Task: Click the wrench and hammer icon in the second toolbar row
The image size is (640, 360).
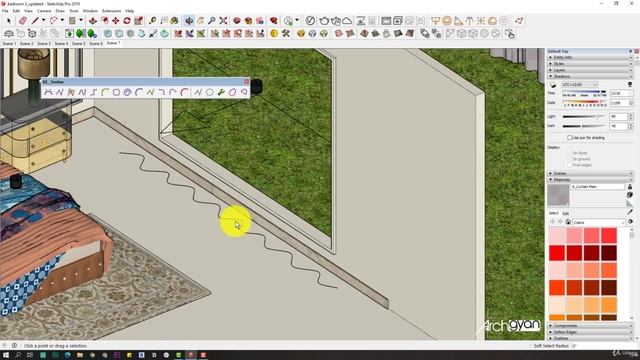Action: tap(286, 33)
